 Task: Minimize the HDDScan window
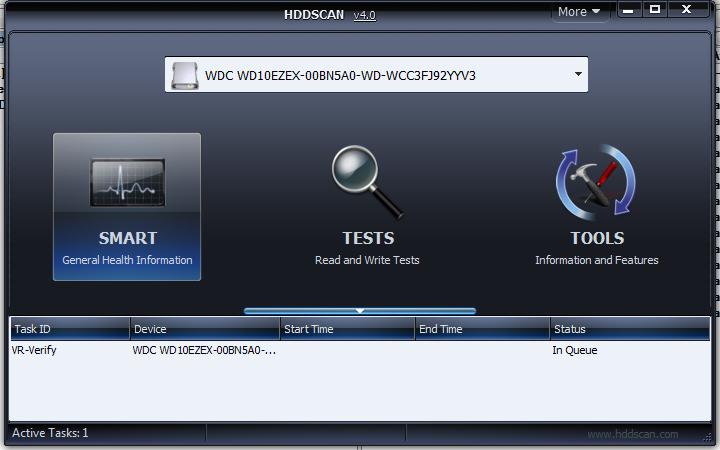coord(628,10)
